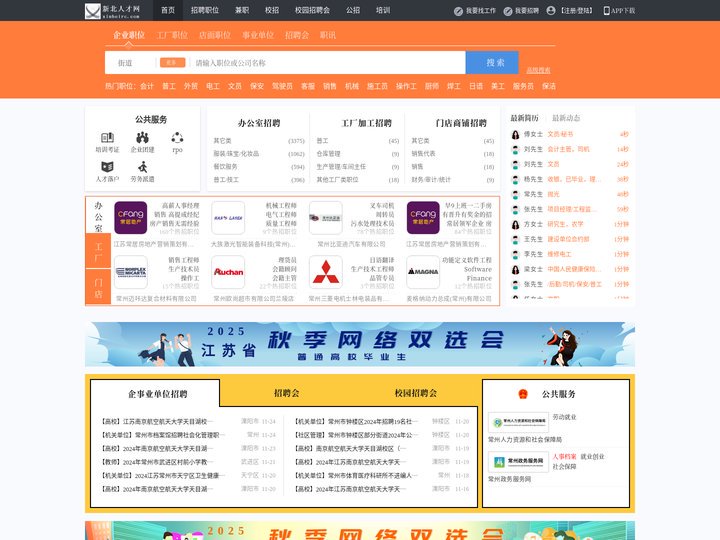Click hot job keyword 会计
Image resolution: width=720 pixels, height=540 pixels.
[x=147, y=86]
